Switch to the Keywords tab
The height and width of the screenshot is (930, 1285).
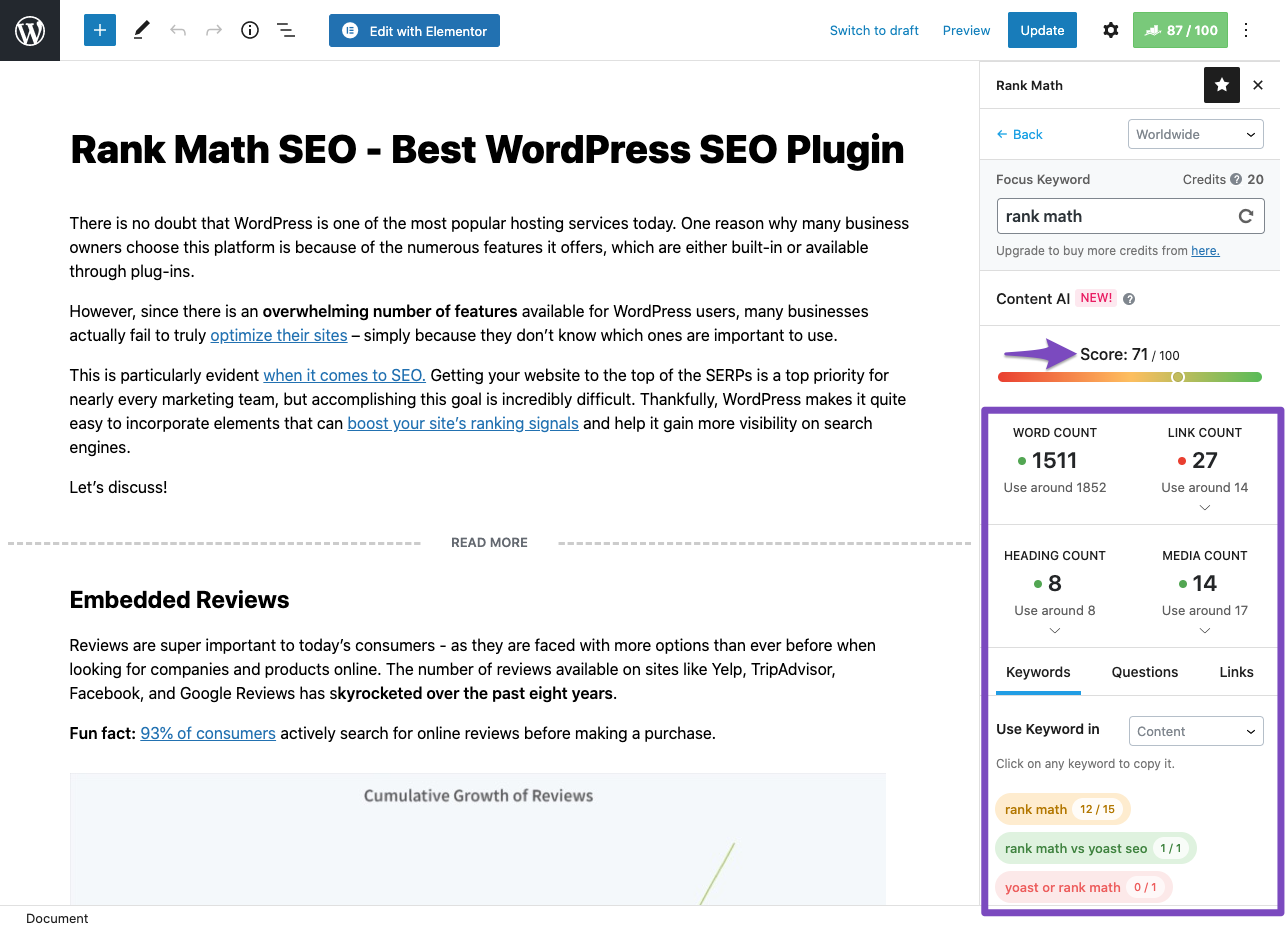click(x=1038, y=672)
